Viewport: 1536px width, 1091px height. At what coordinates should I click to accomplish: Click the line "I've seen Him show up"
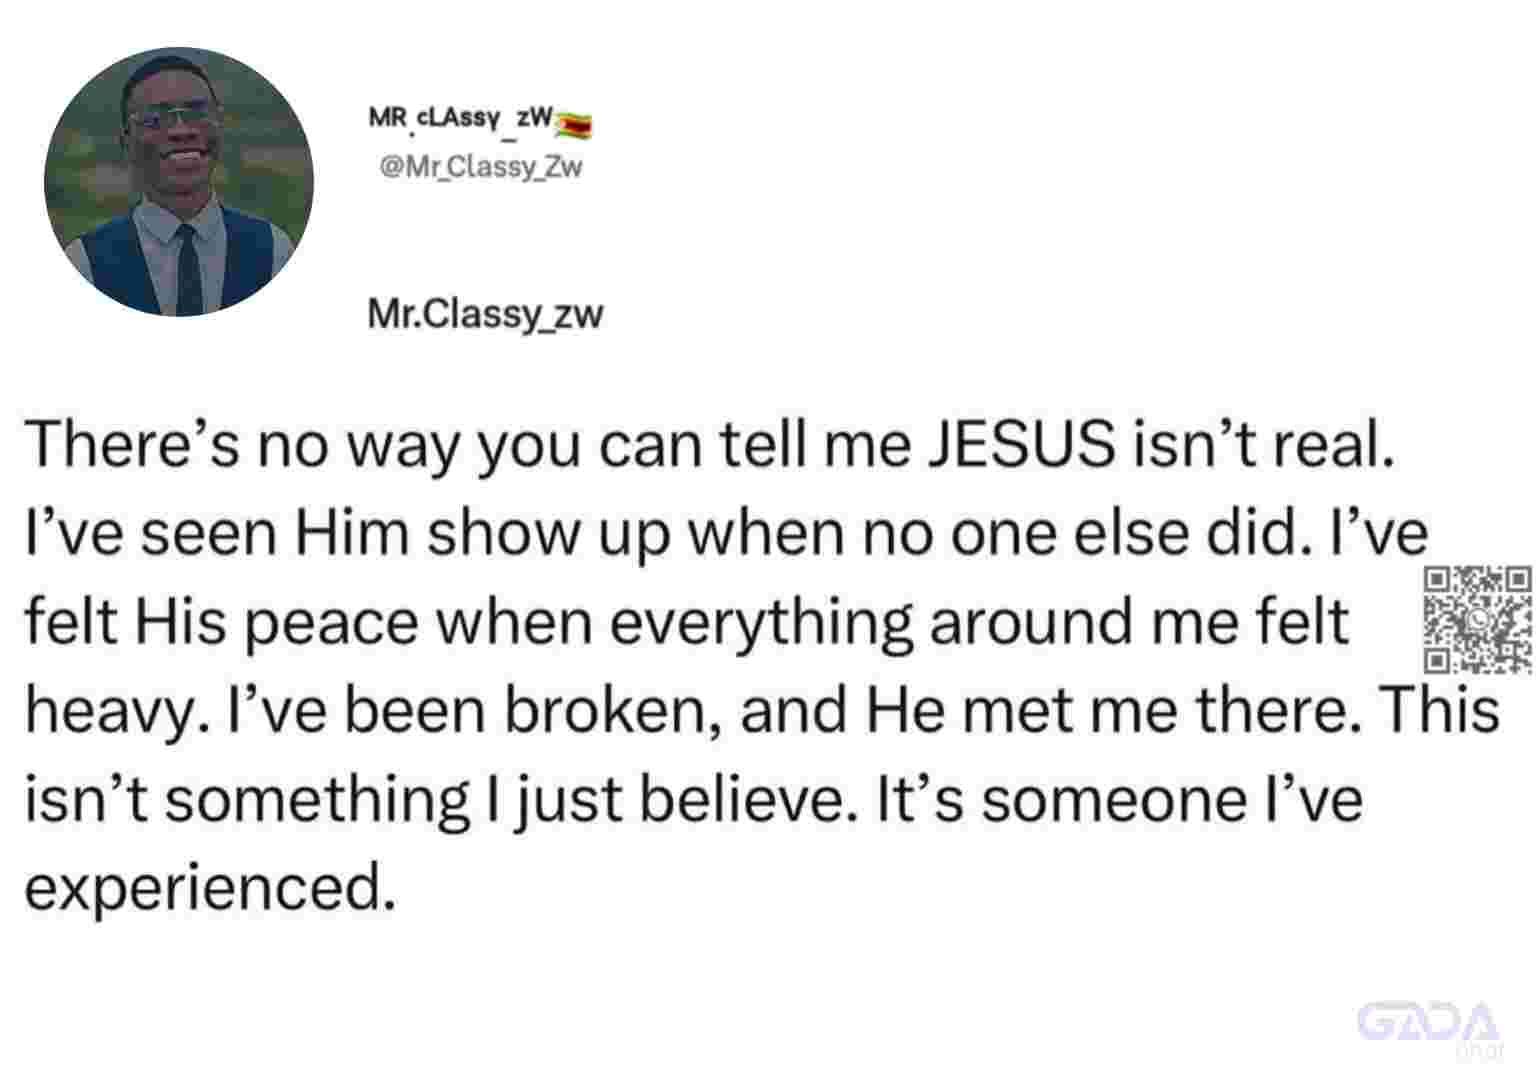coord(726,534)
